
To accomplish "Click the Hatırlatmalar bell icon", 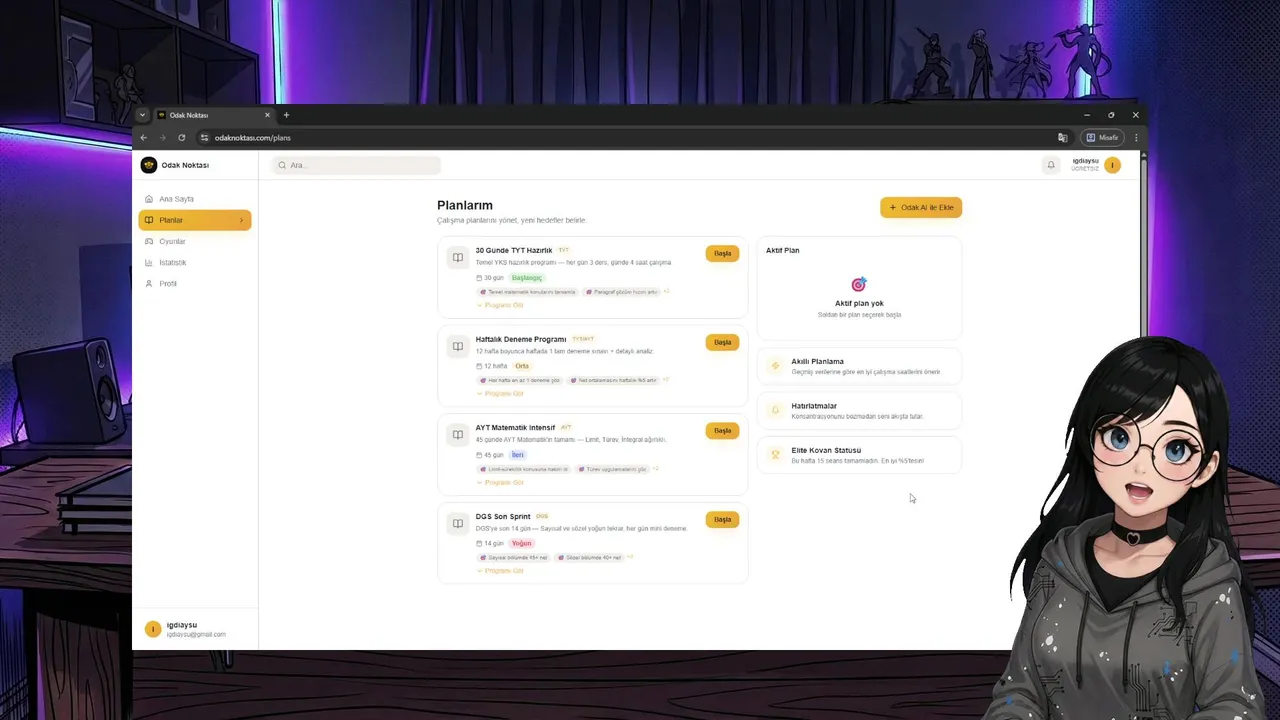I will (775, 410).
